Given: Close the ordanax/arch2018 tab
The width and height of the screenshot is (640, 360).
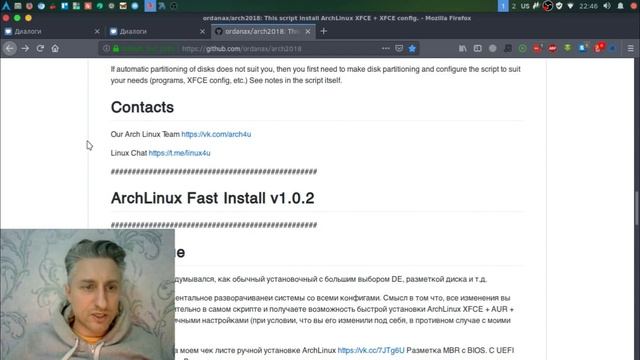Looking at the screenshot, I should 308,31.
